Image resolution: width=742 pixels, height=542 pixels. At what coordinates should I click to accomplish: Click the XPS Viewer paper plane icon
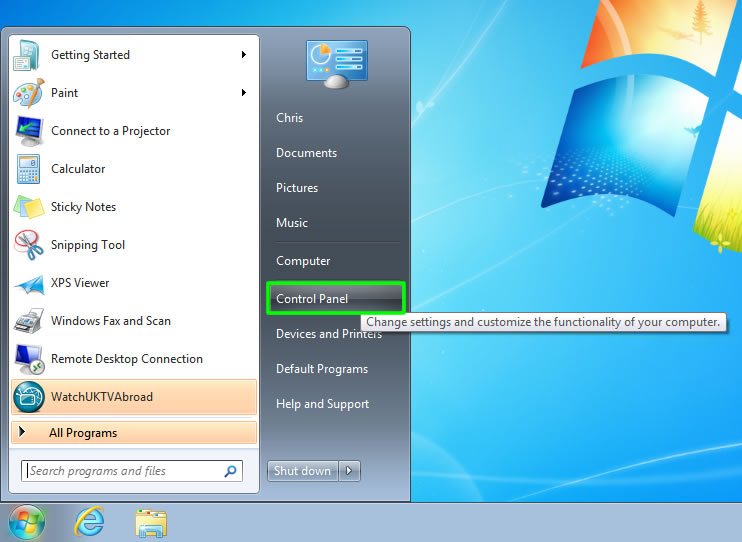(29, 284)
